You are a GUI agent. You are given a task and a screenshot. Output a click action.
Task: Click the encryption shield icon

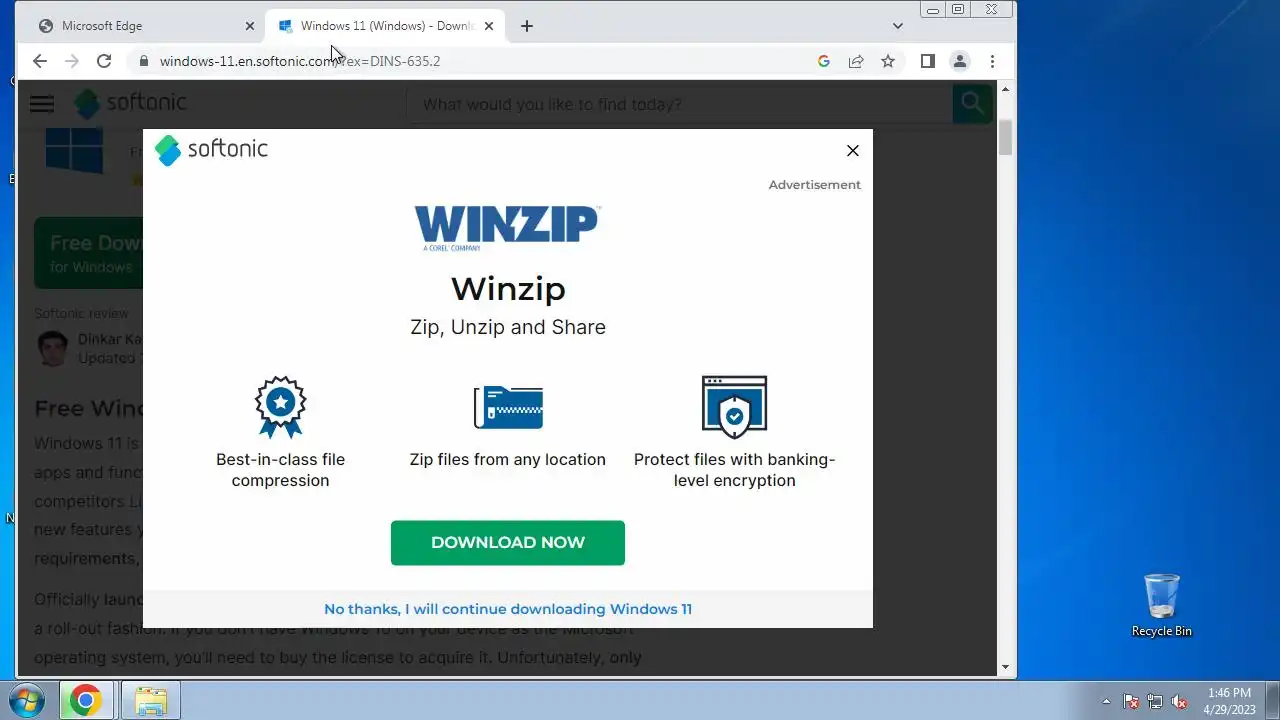(x=734, y=407)
